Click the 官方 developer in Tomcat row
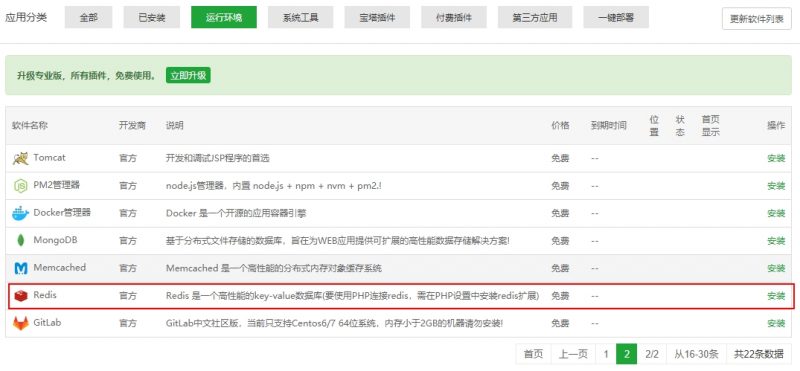 128,158
